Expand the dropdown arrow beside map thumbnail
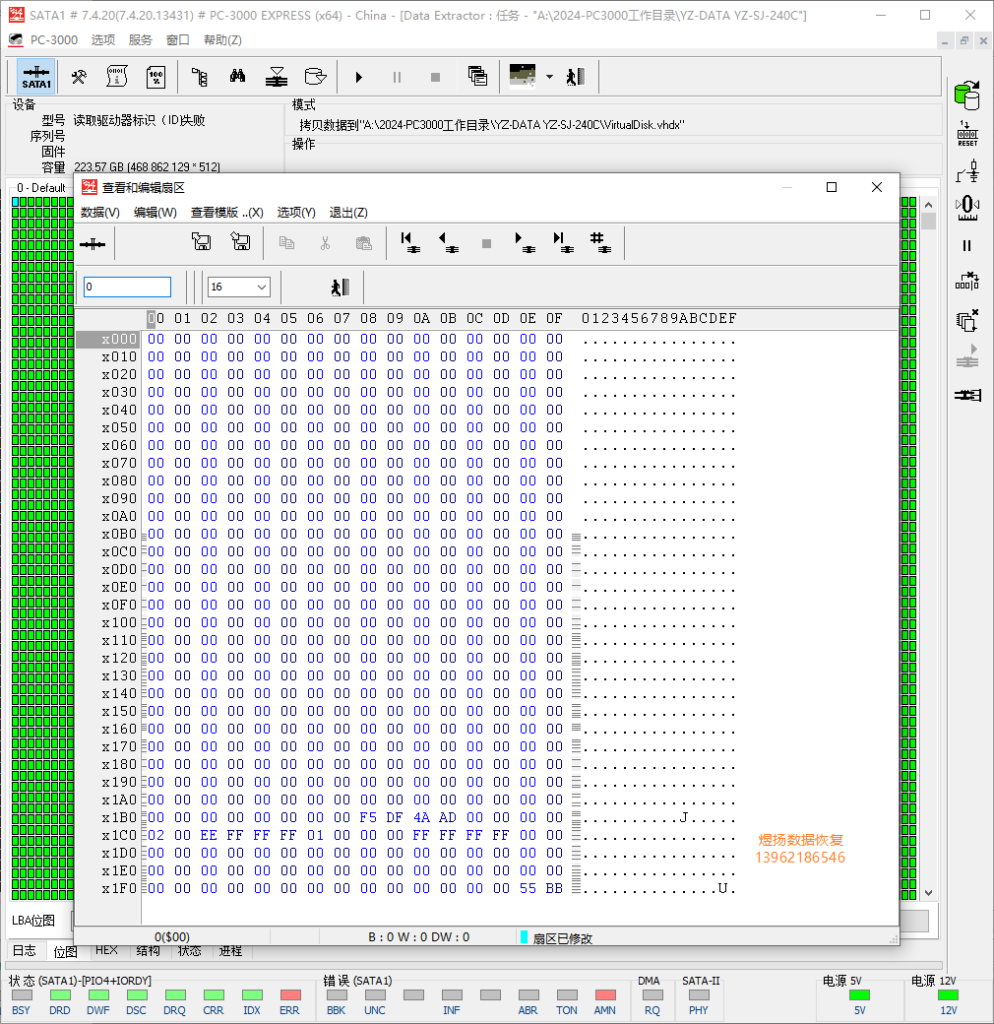The height and width of the screenshot is (1024, 994). (549, 77)
